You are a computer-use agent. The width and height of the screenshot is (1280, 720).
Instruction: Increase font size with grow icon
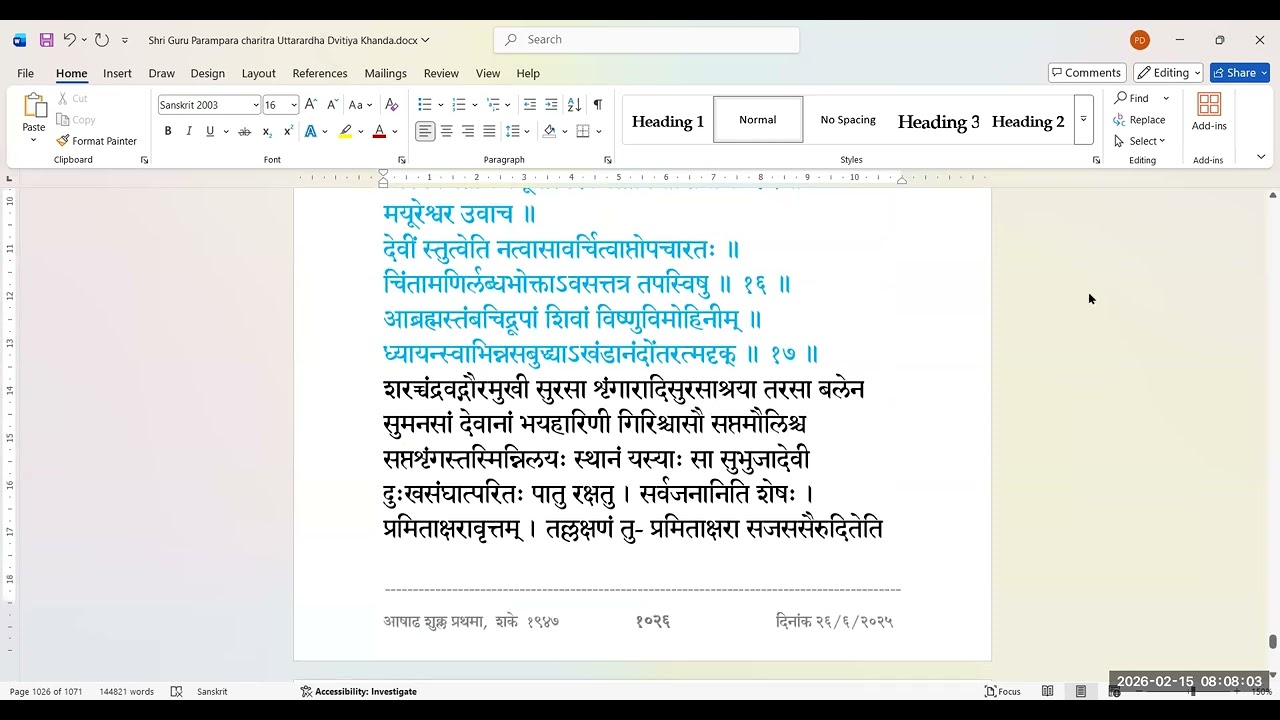point(311,105)
